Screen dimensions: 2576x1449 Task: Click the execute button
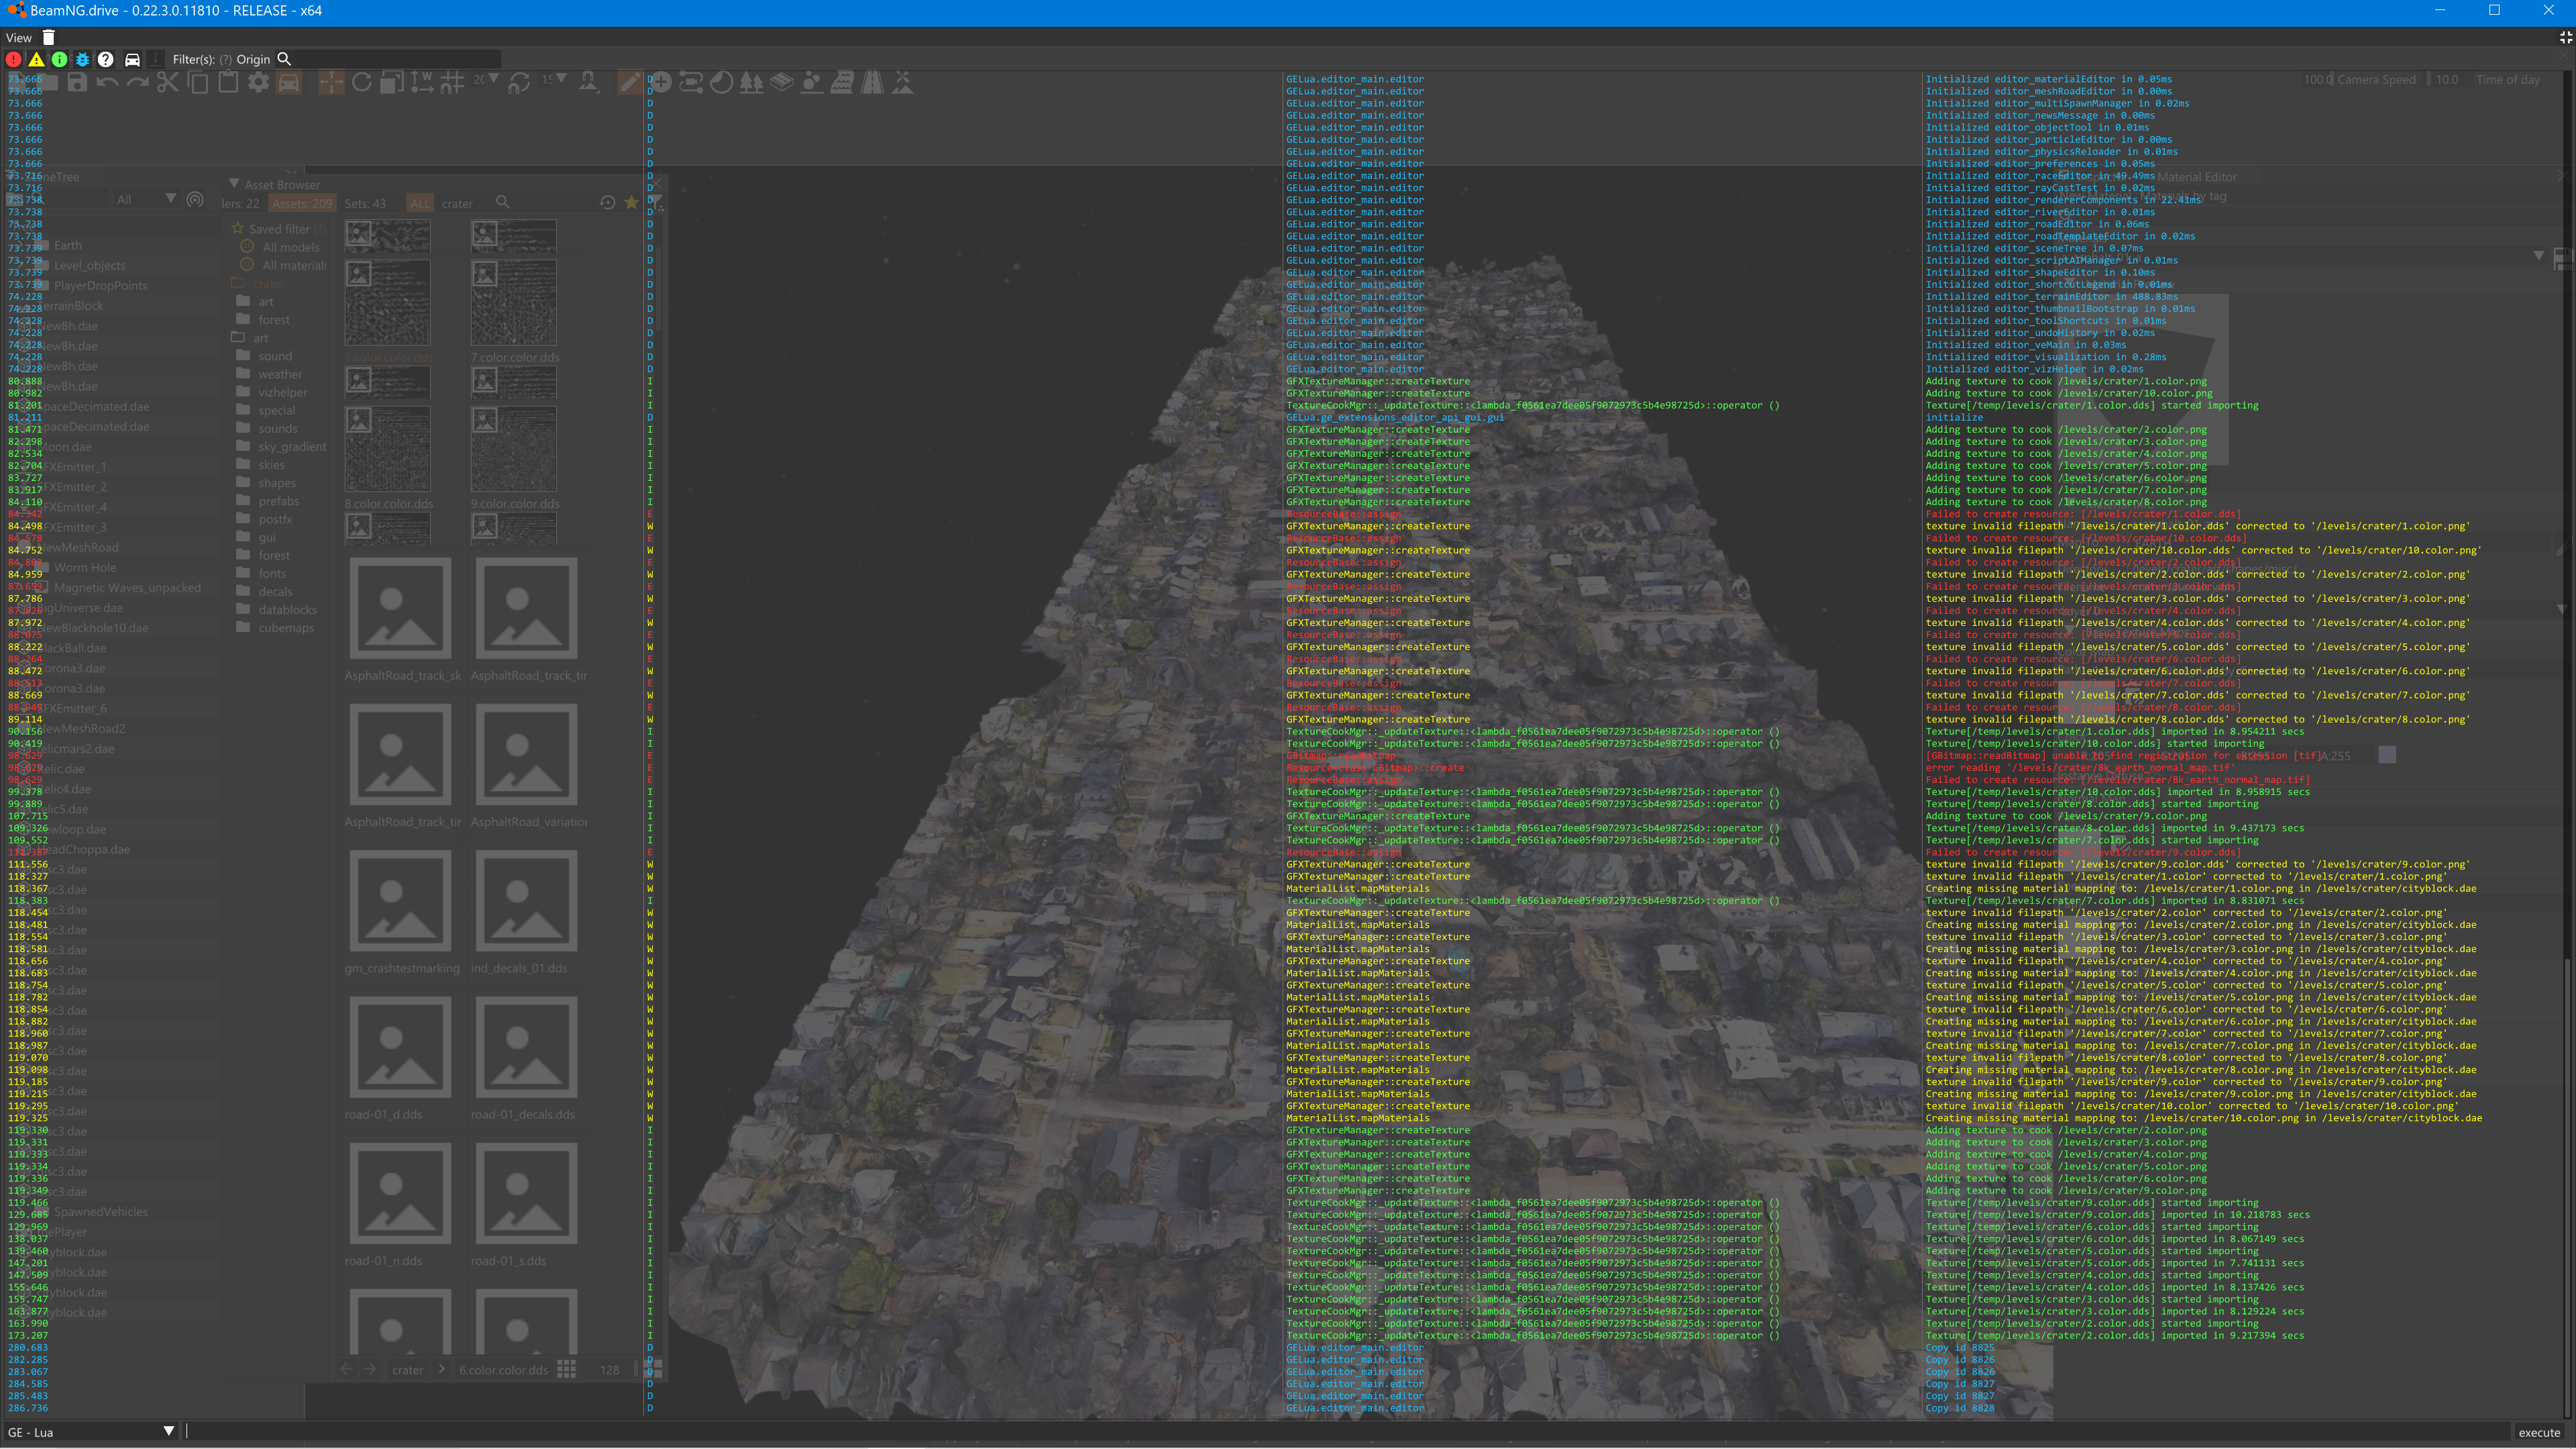click(2540, 1432)
